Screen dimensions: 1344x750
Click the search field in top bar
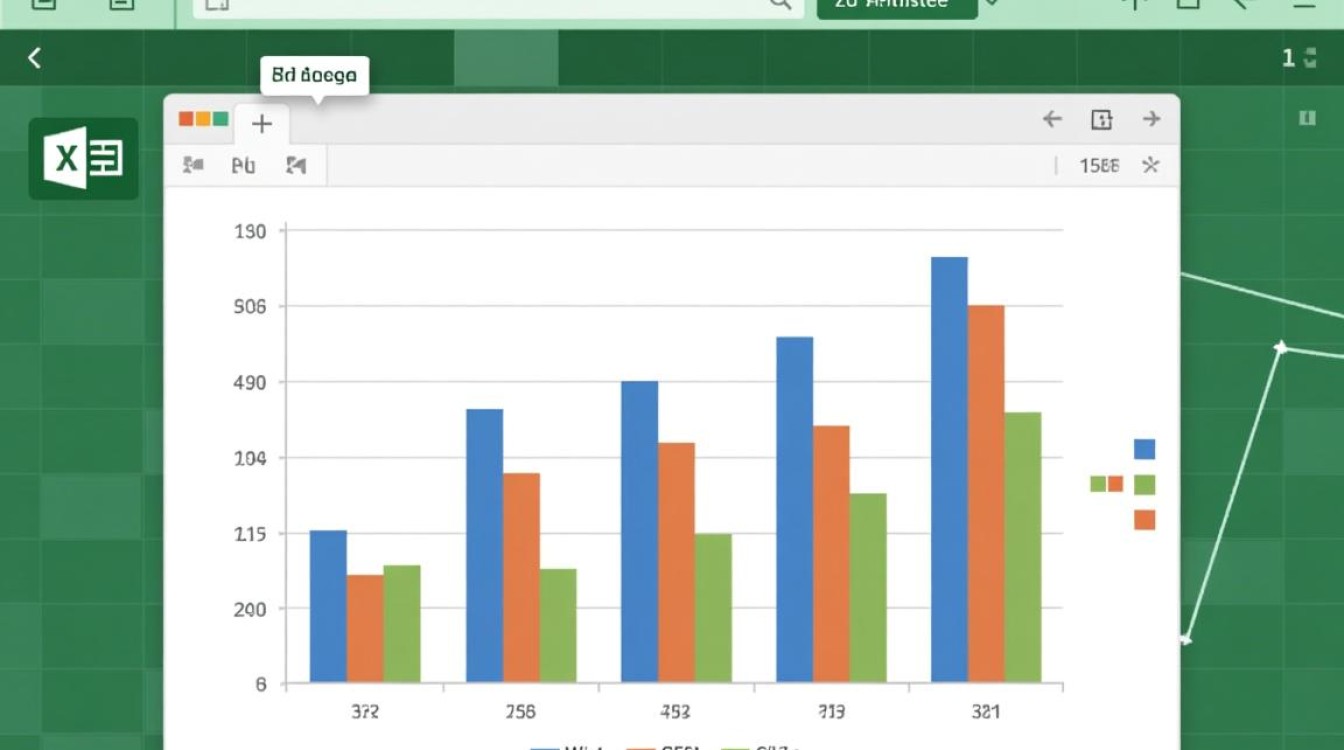498,5
